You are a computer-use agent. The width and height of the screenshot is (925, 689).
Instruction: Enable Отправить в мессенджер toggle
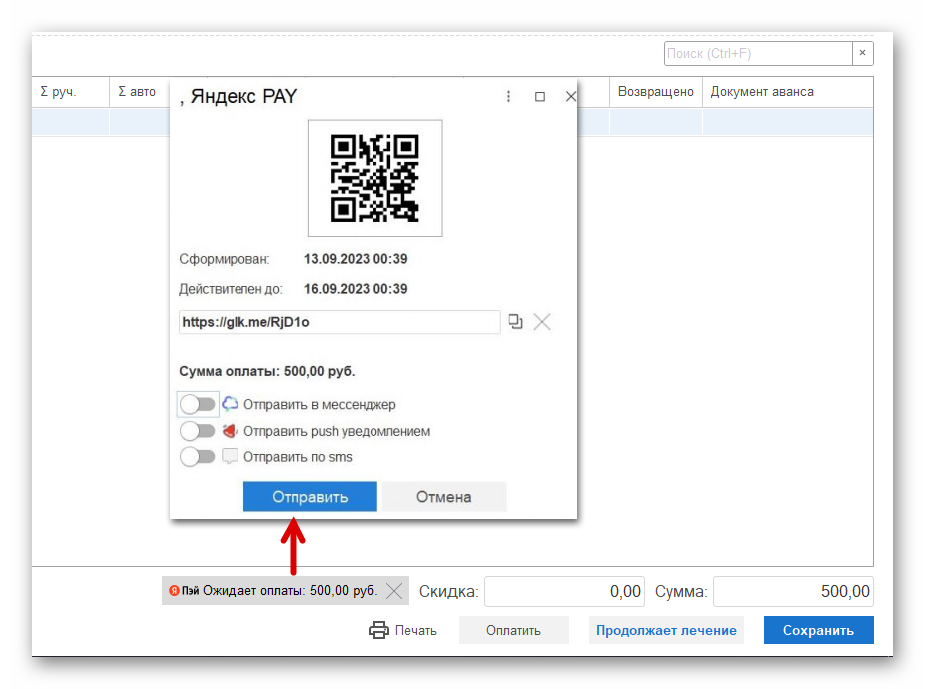pyautogui.click(x=198, y=404)
